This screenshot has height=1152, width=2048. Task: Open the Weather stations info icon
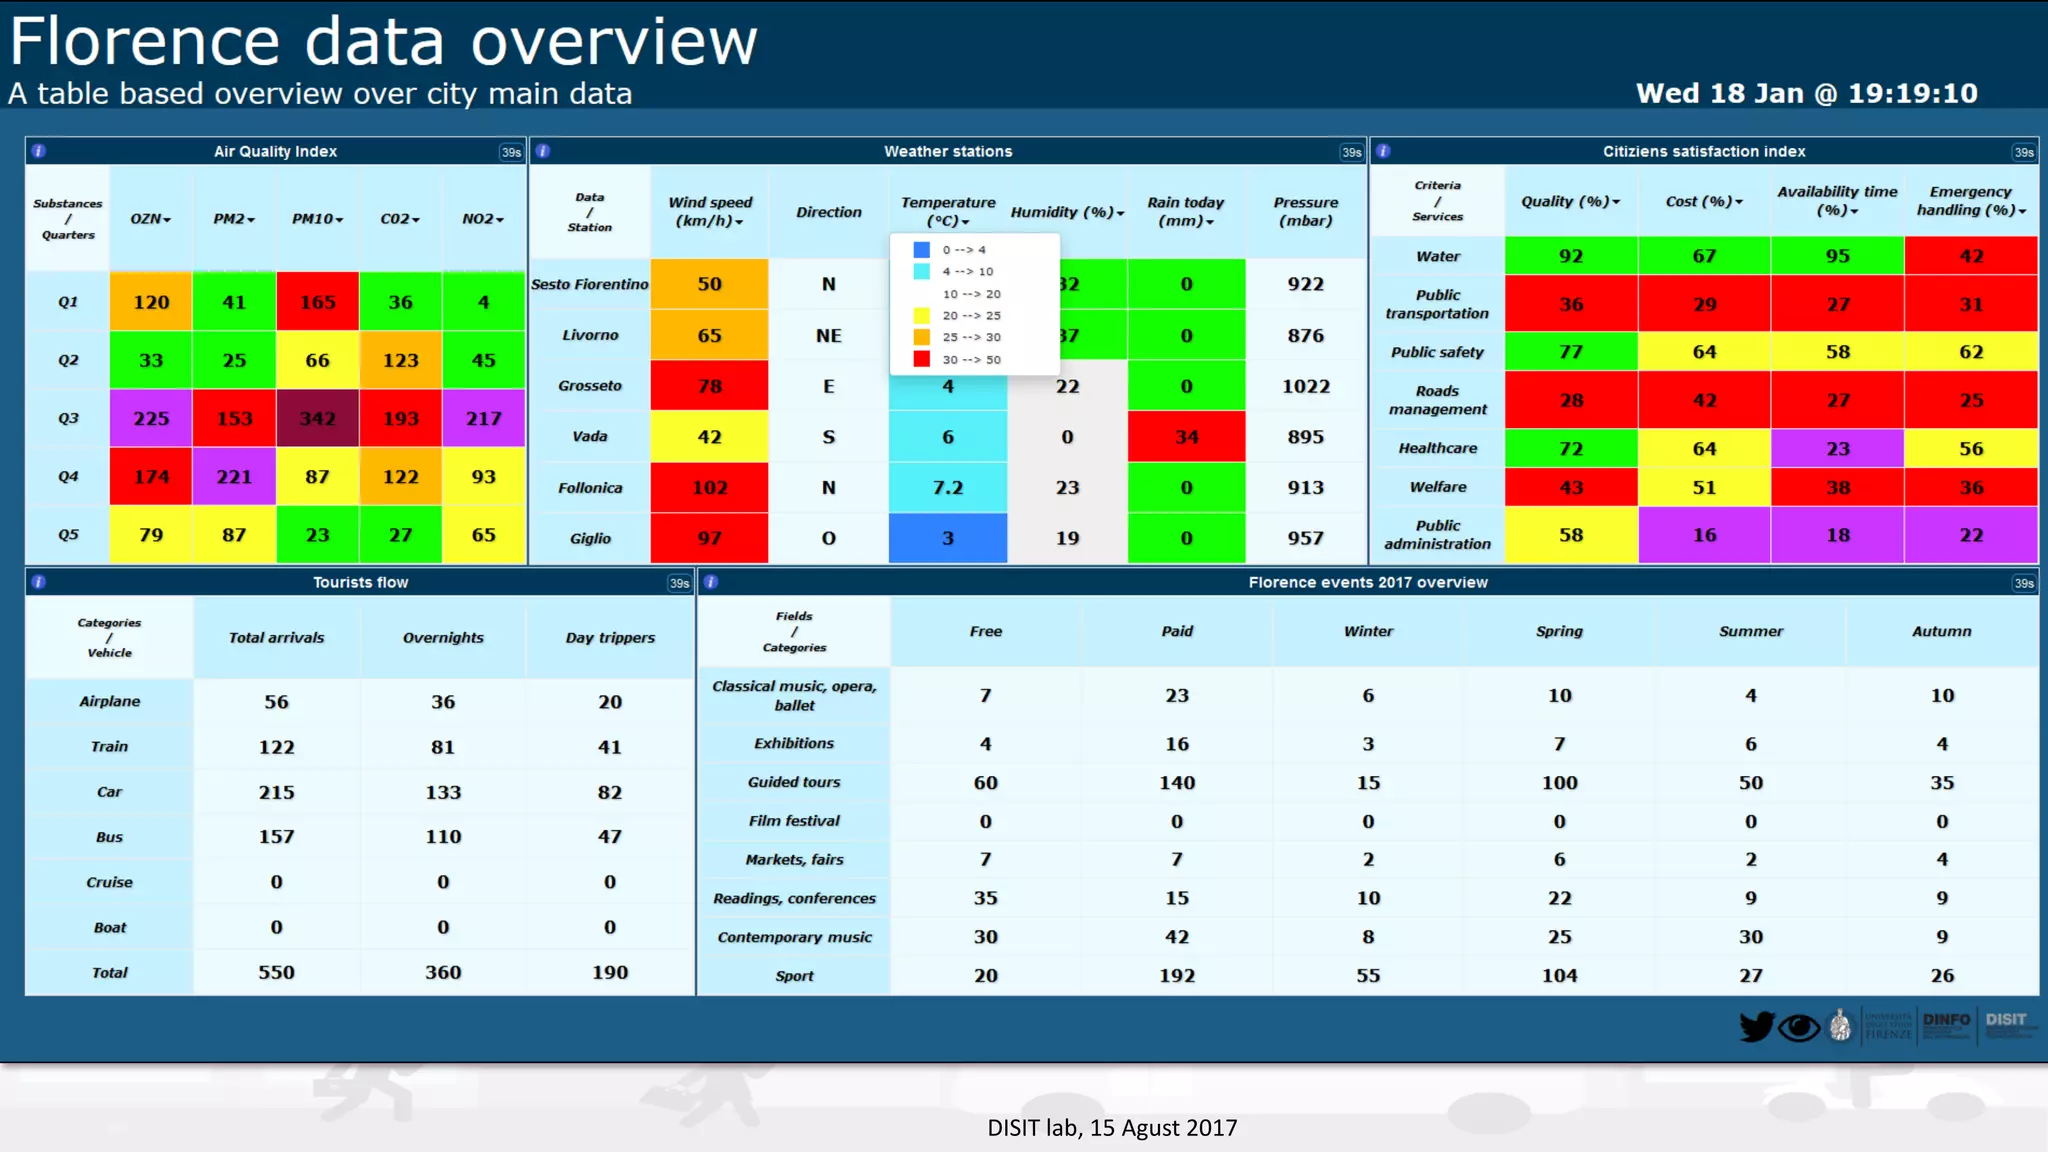pos(543,151)
